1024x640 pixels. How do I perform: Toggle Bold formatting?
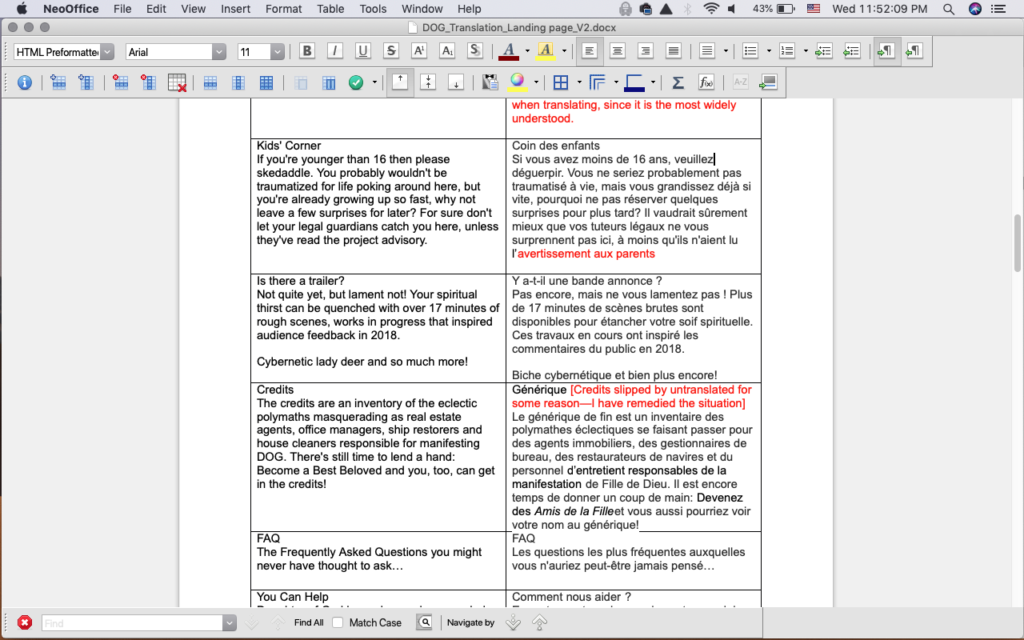pyautogui.click(x=307, y=51)
